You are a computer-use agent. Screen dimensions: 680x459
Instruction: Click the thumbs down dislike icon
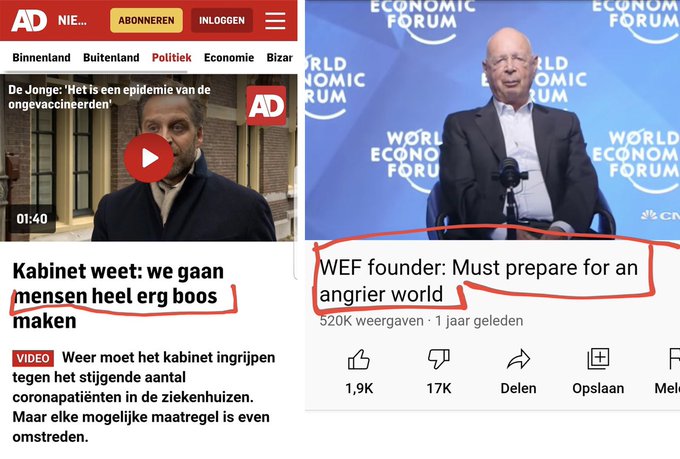pyautogui.click(x=438, y=360)
